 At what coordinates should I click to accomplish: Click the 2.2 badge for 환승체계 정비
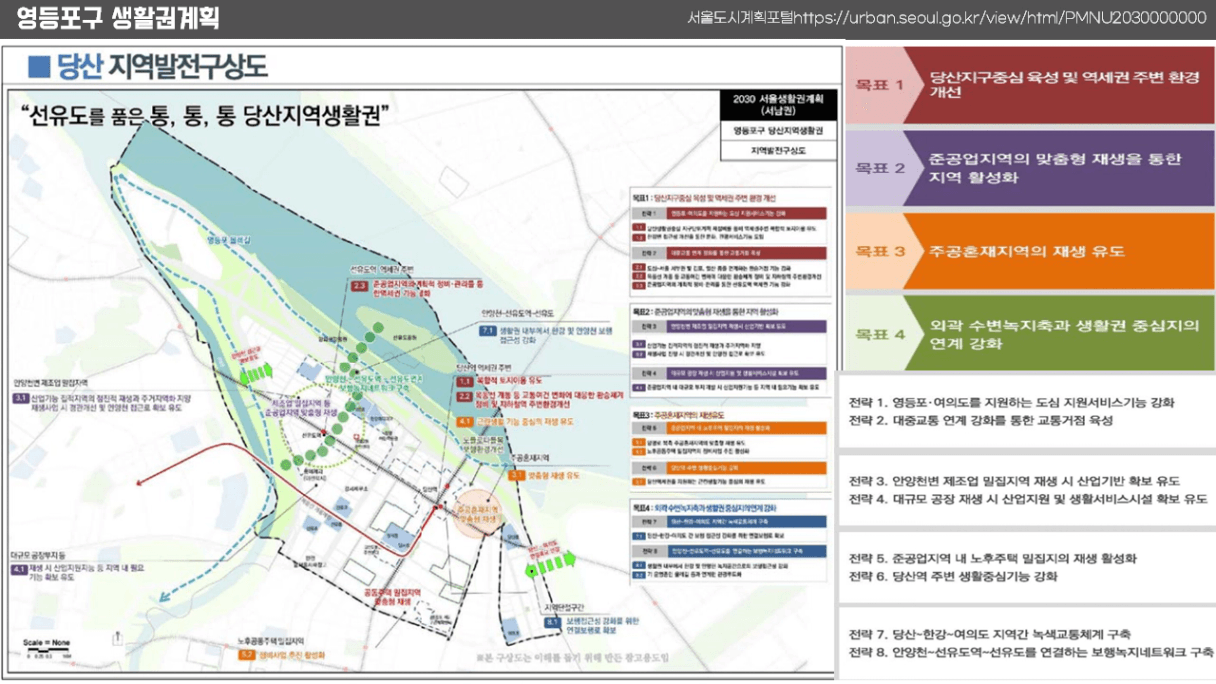[x=464, y=397]
